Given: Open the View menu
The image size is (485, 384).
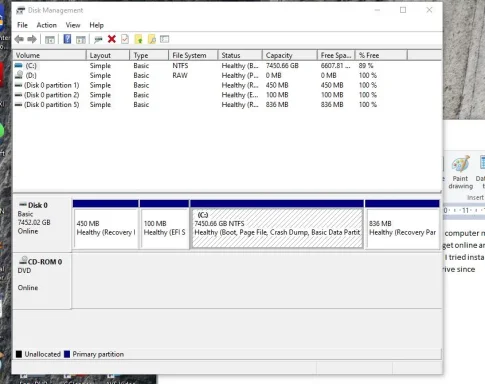Looking at the screenshot, I should [73, 25].
